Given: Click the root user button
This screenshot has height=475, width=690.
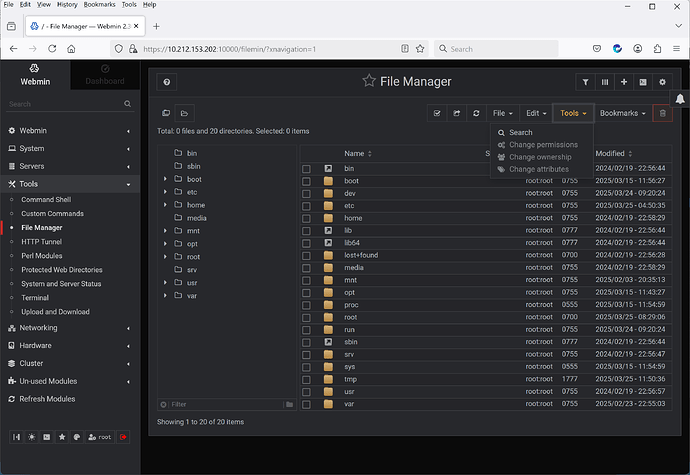Looking at the screenshot, I should (100, 437).
